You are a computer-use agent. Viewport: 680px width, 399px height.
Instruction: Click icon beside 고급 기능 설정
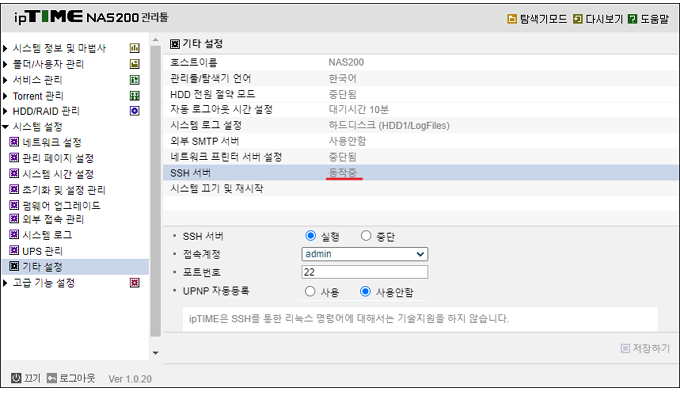coord(134,283)
